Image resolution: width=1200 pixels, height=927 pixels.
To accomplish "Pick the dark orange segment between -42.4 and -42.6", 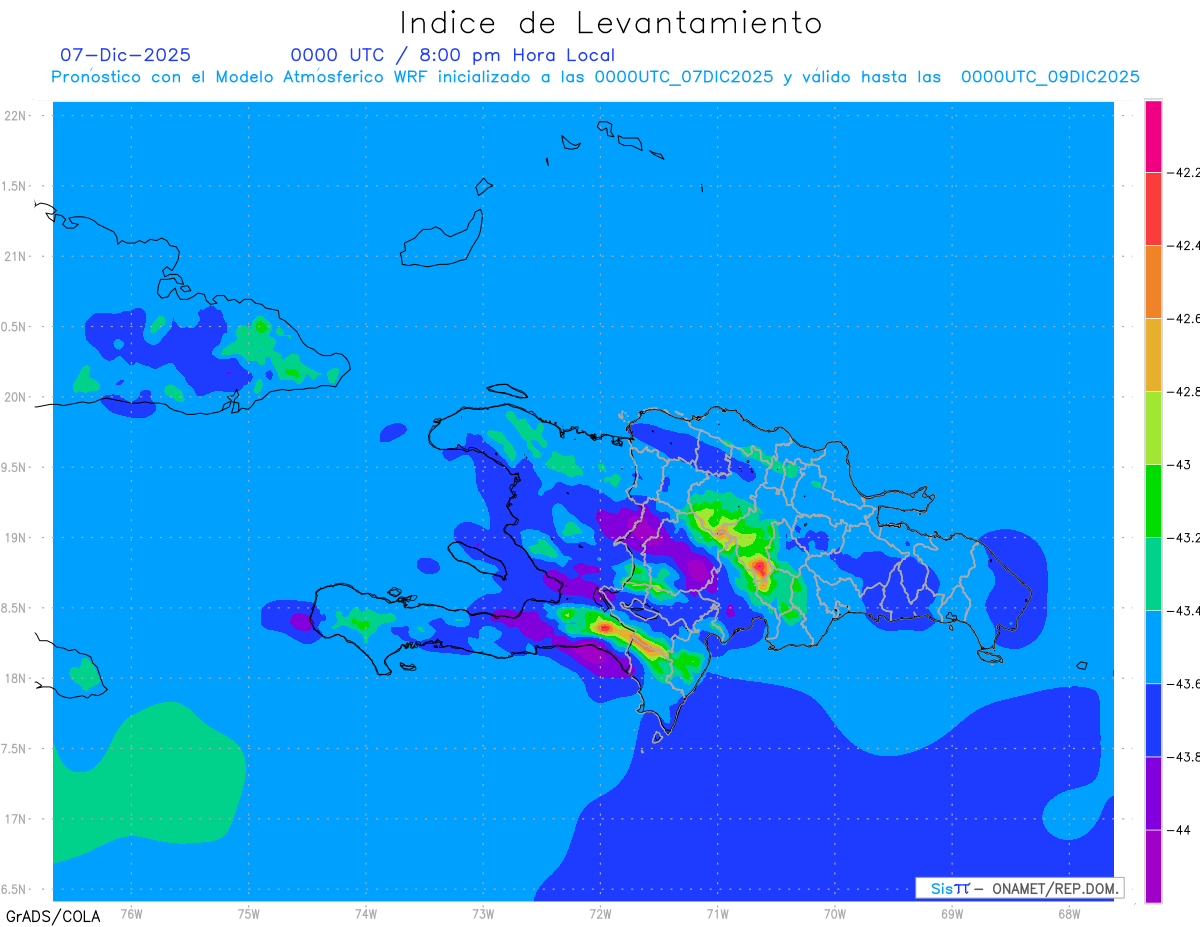I will pyautogui.click(x=1153, y=281).
